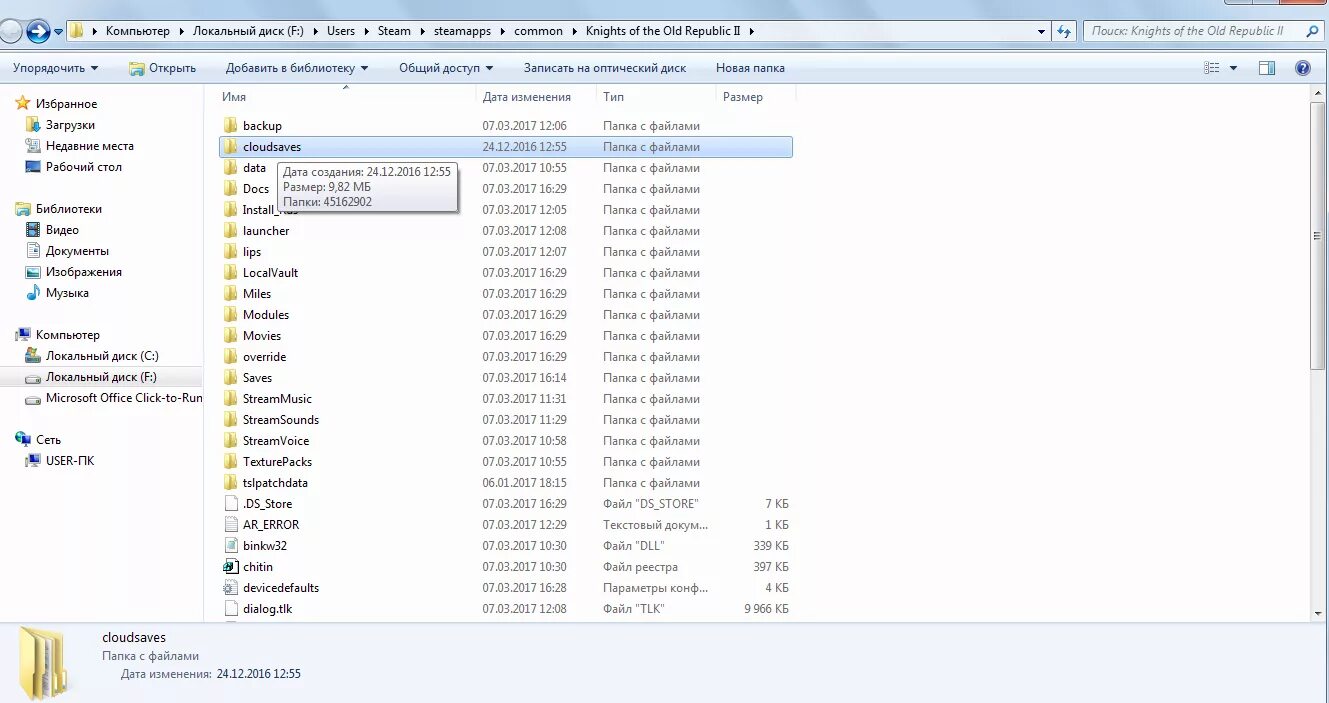Select the StreamMusic folder icon

(x=230, y=399)
